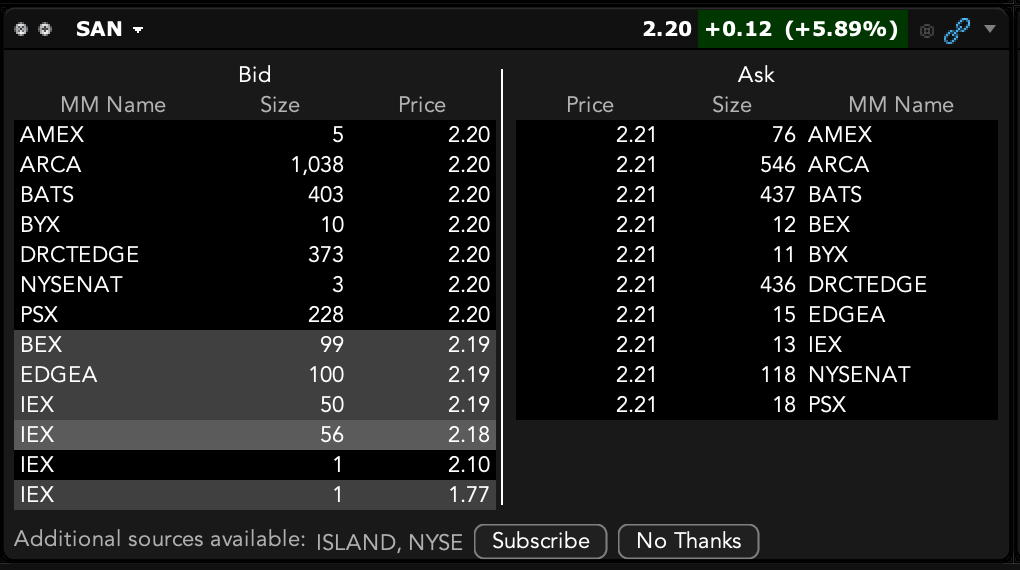This screenshot has height=570, width=1020.
Task: Dismiss with the No Thanks button
Action: pyautogui.click(x=688, y=541)
